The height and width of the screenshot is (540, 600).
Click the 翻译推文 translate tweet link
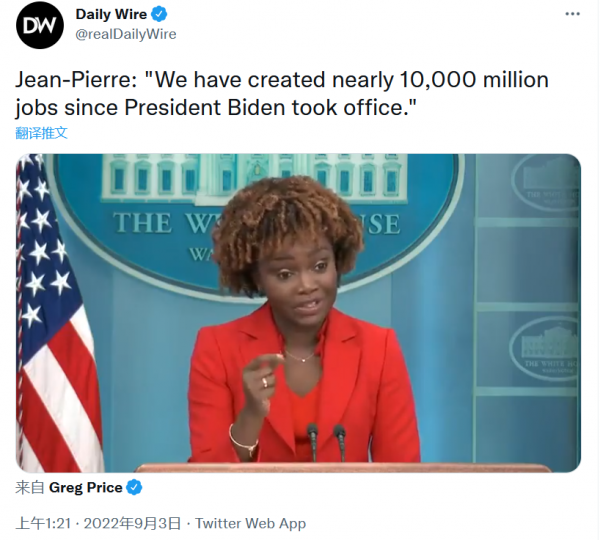(x=41, y=133)
